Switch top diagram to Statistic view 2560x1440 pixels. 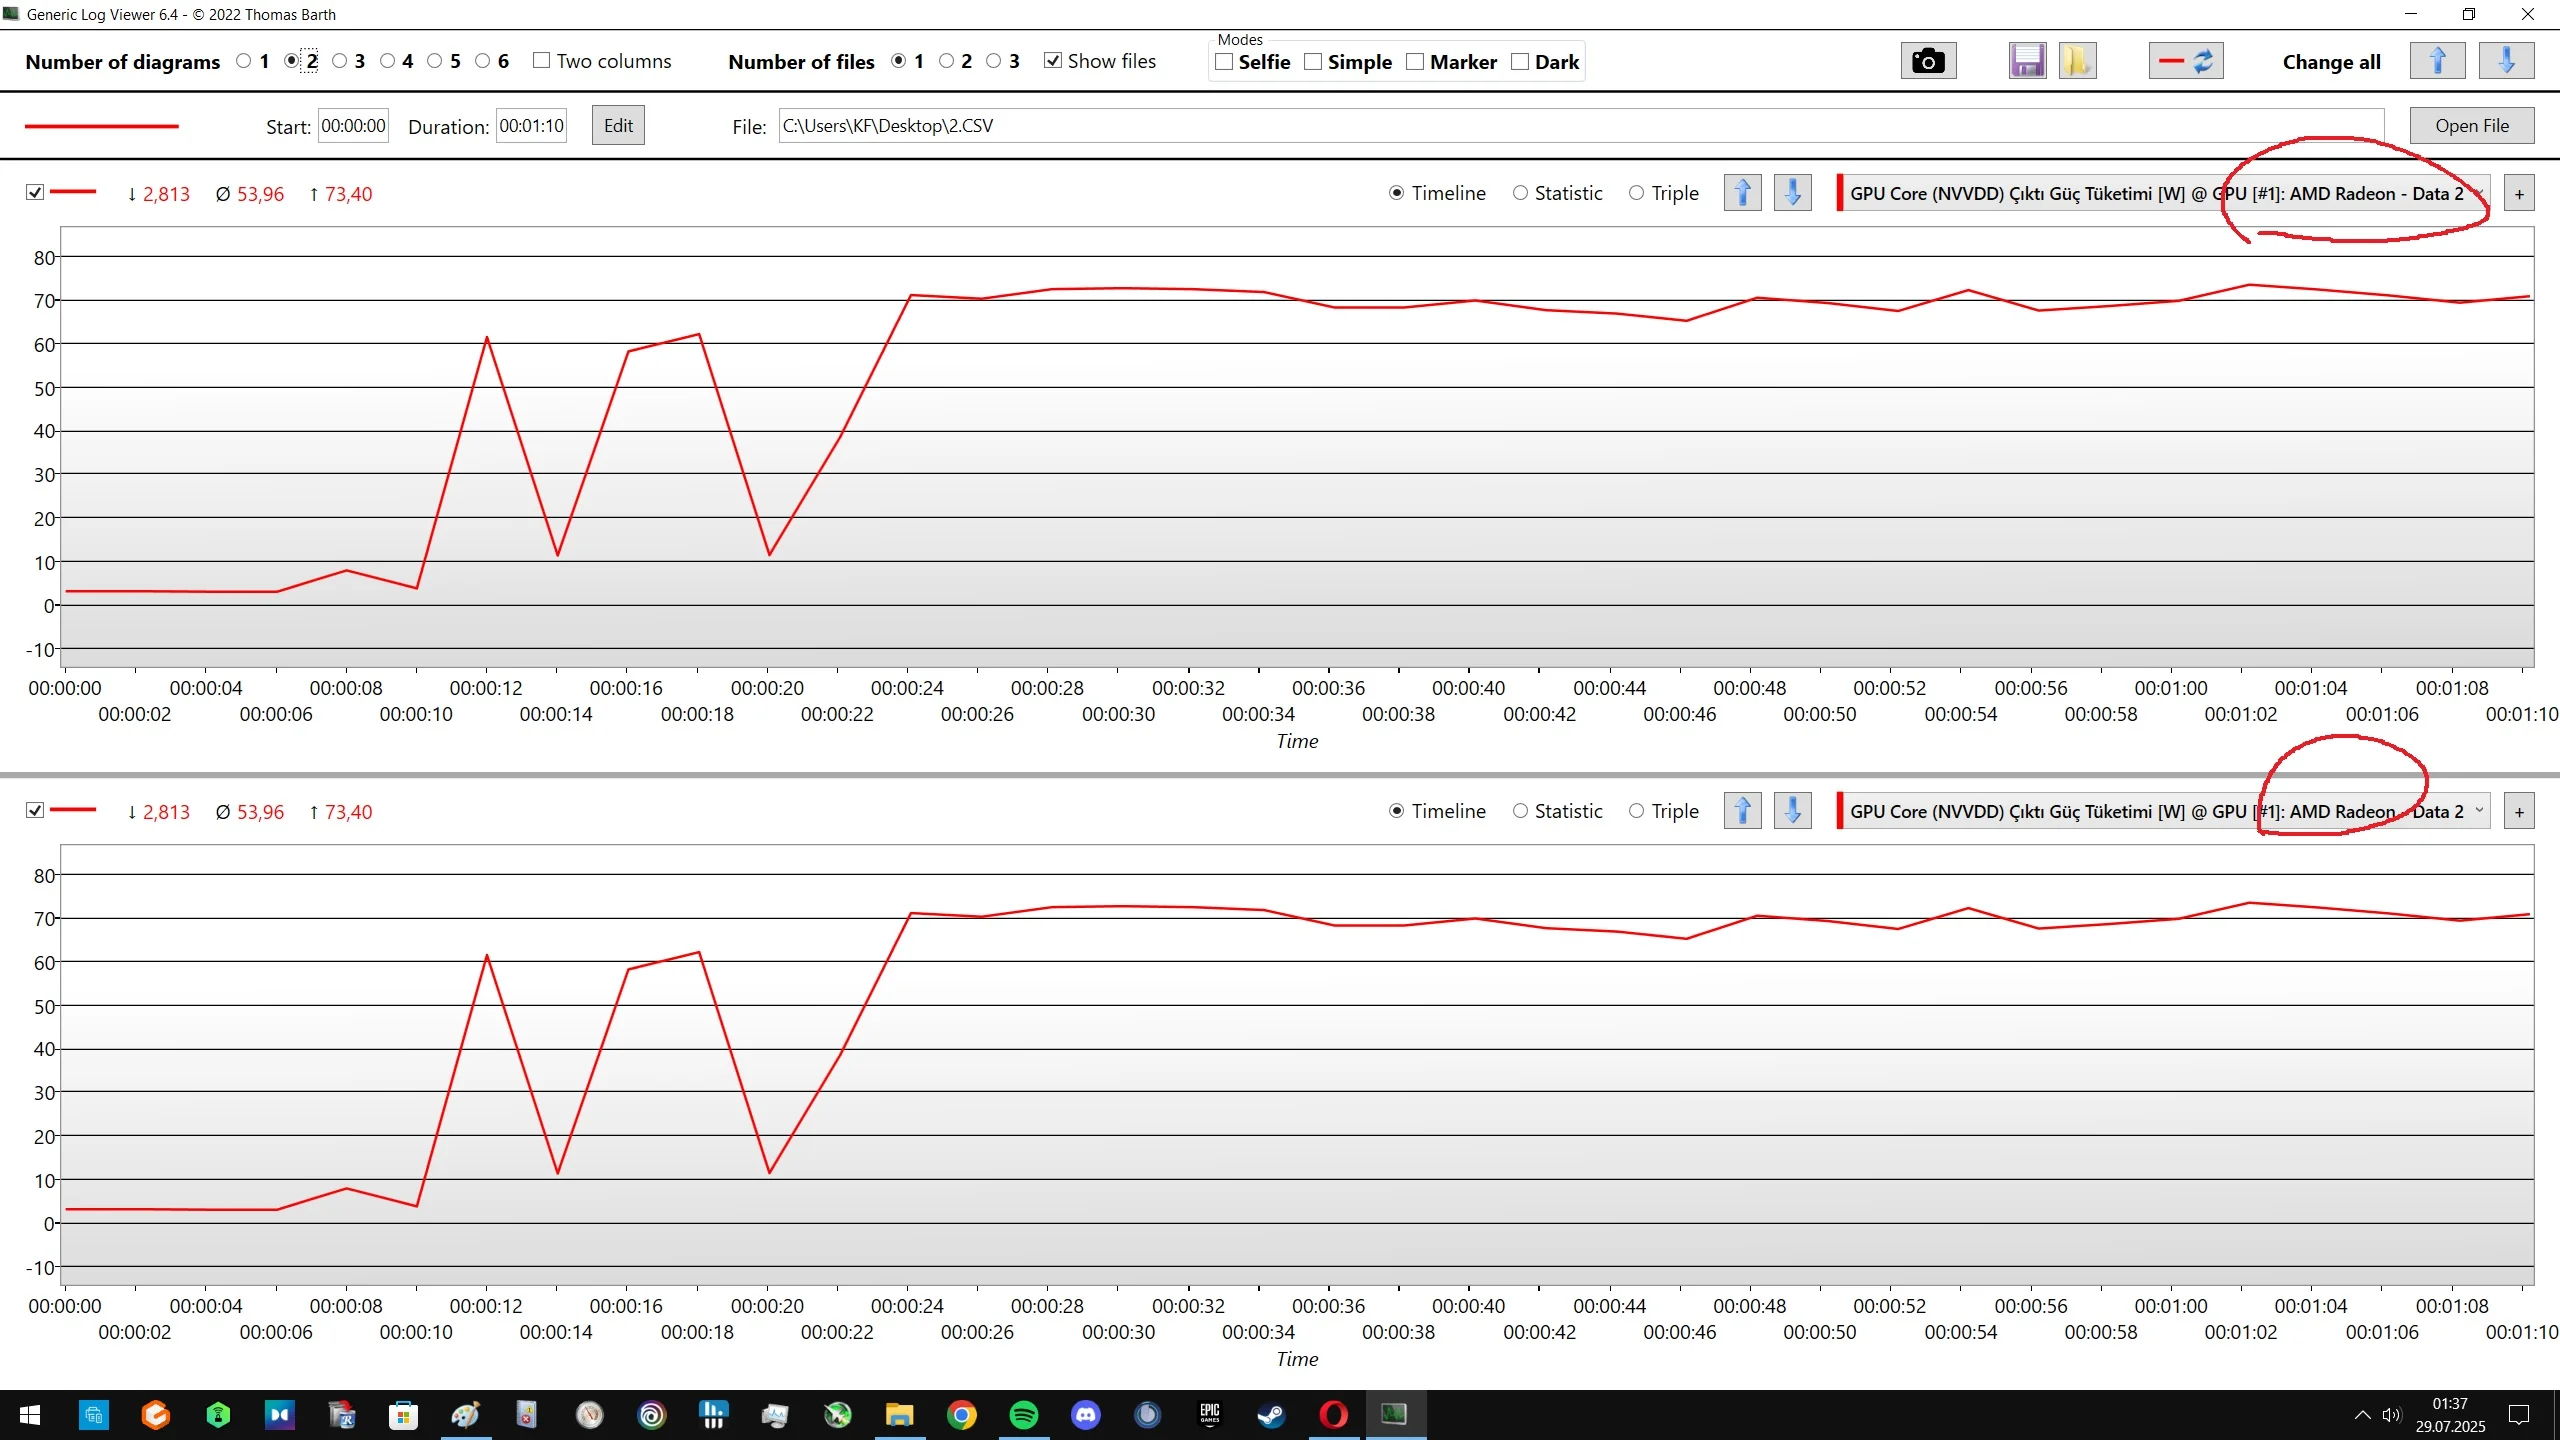point(1520,193)
